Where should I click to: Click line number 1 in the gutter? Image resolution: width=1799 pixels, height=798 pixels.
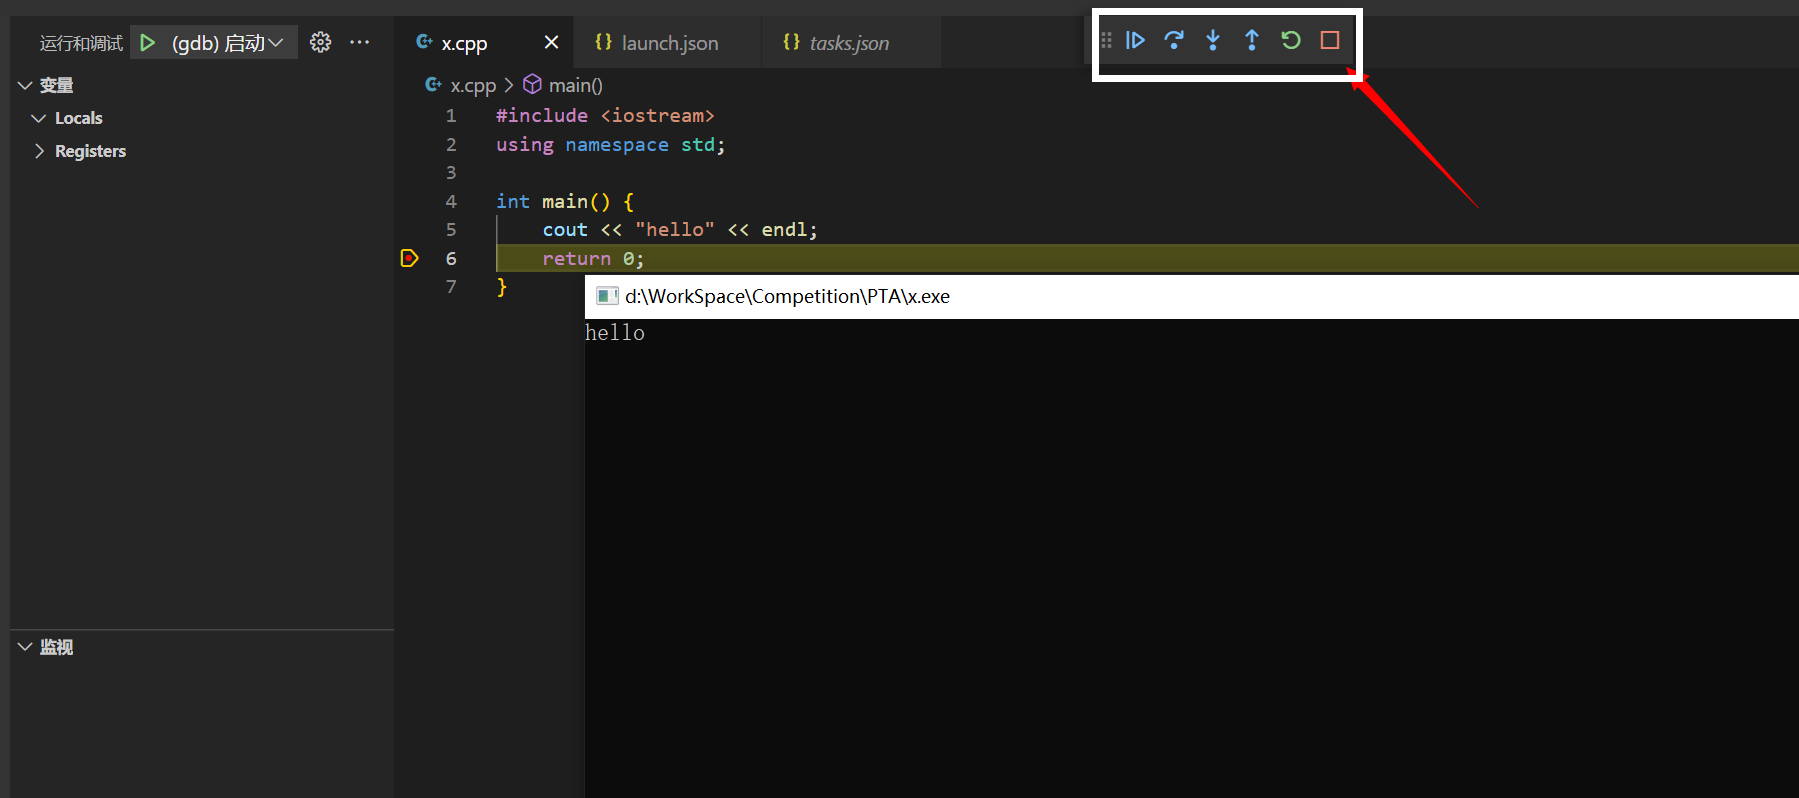click(451, 116)
